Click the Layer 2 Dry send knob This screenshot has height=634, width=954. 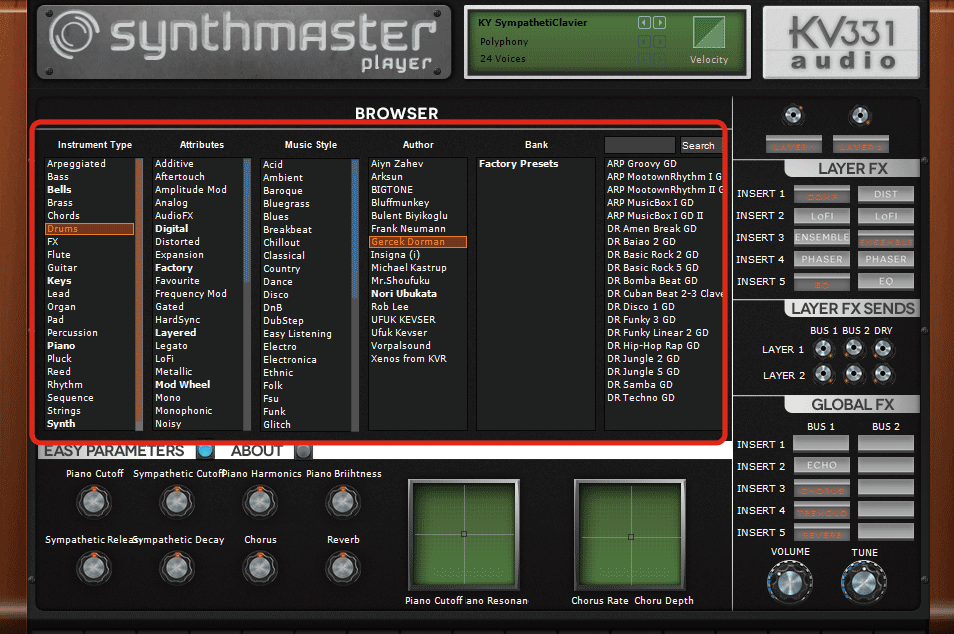(883, 374)
